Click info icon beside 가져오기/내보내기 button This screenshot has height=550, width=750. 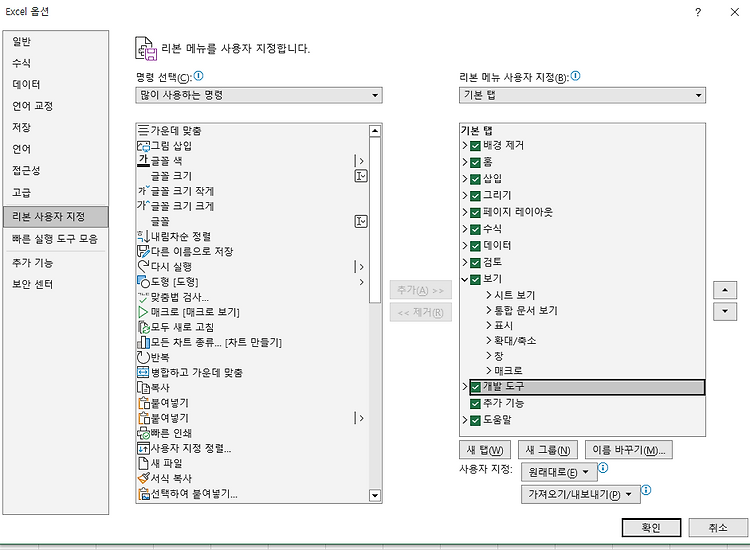[646, 490]
